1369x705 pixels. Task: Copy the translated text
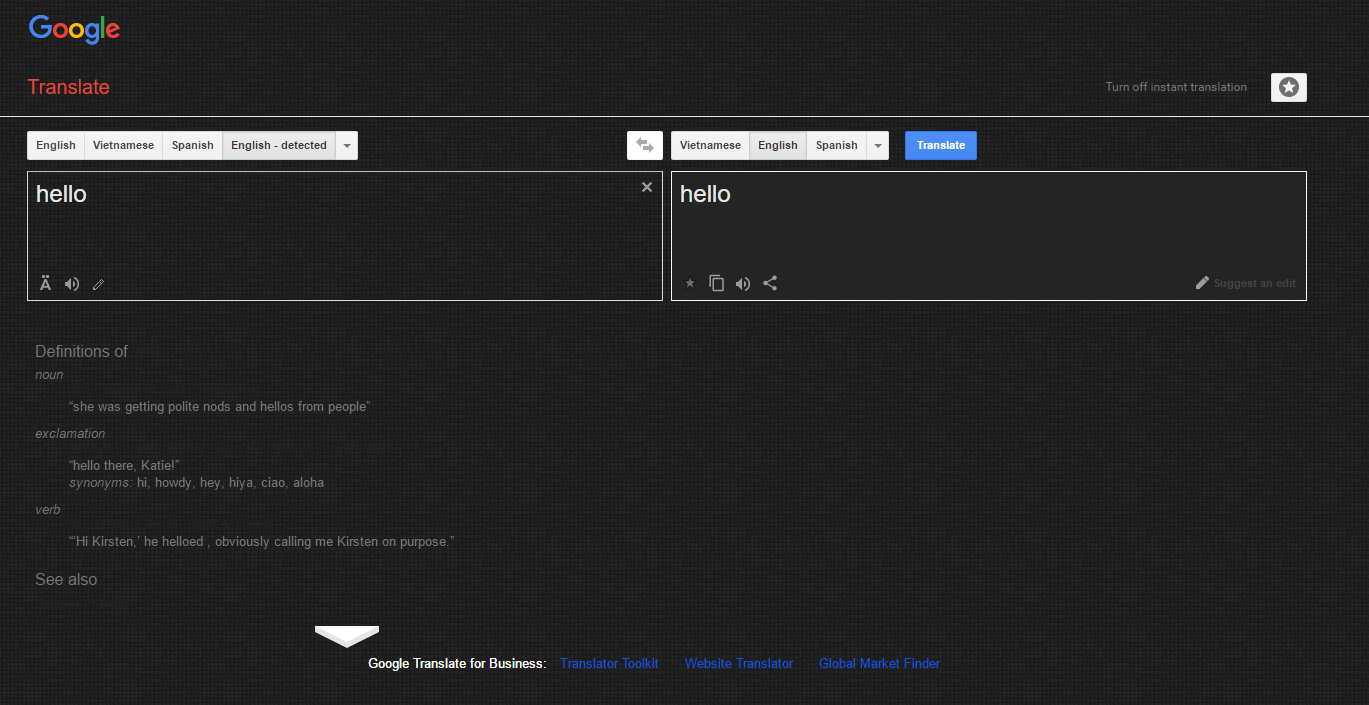coord(716,283)
